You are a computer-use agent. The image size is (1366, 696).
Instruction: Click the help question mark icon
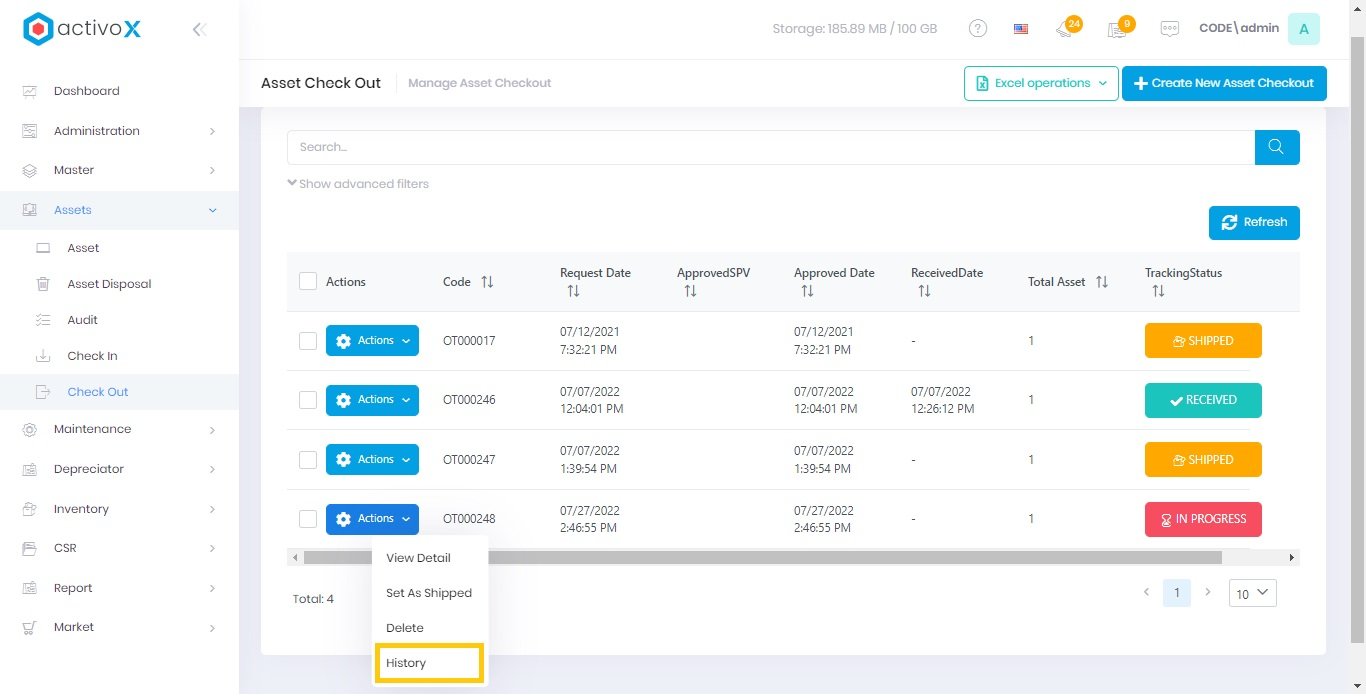pos(978,29)
